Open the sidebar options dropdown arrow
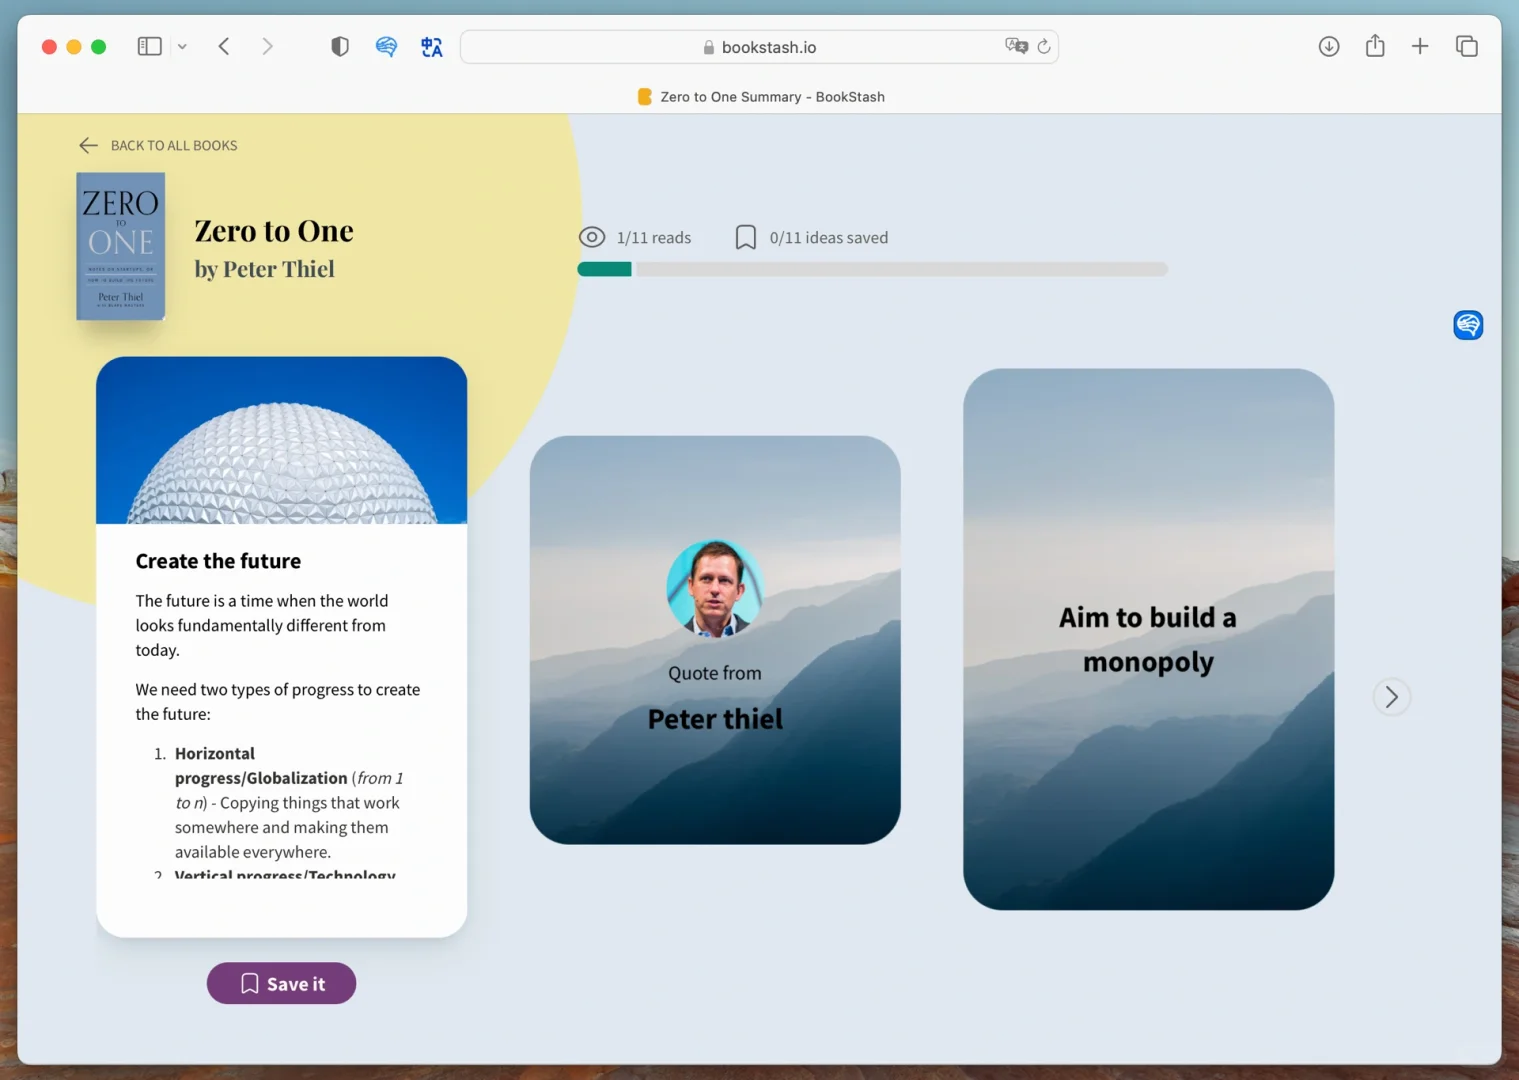The height and width of the screenshot is (1080, 1519). [182, 46]
